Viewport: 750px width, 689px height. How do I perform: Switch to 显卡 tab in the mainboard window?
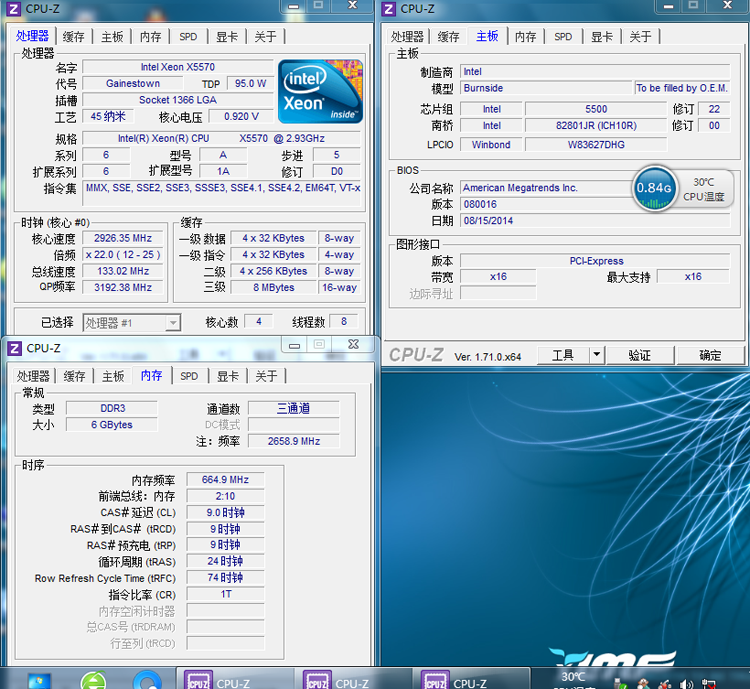pos(602,37)
